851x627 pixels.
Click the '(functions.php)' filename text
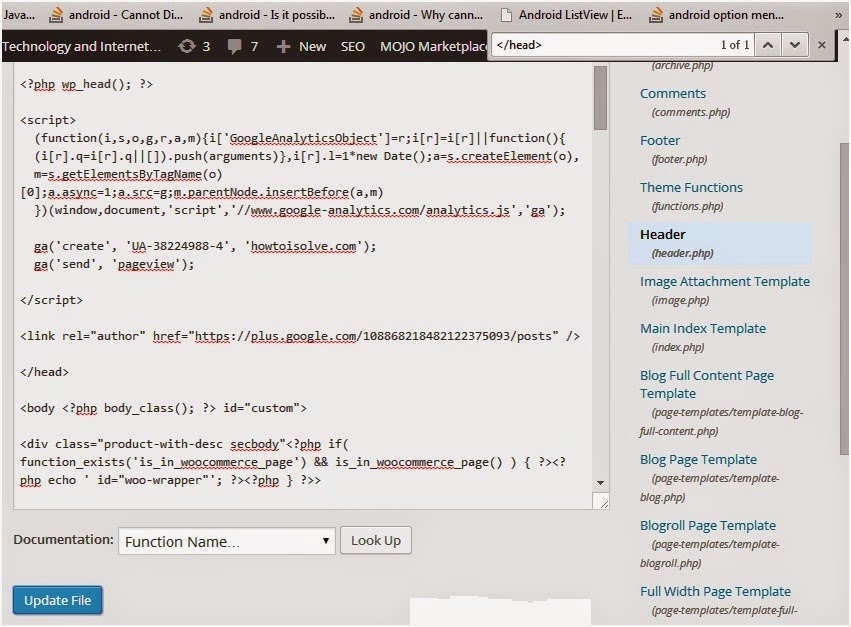pos(687,206)
